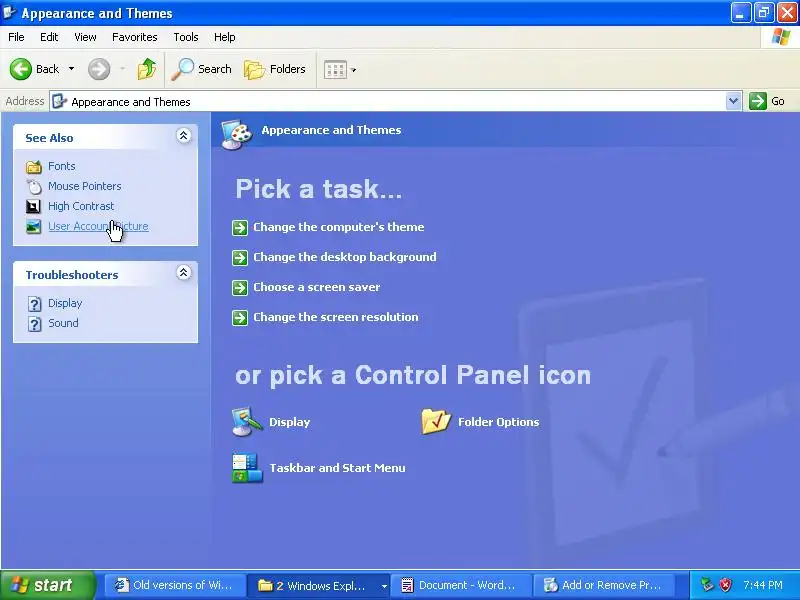The width and height of the screenshot is (800, 600).
Task: Click the red security shield tray icon
Action: [725, 585]
